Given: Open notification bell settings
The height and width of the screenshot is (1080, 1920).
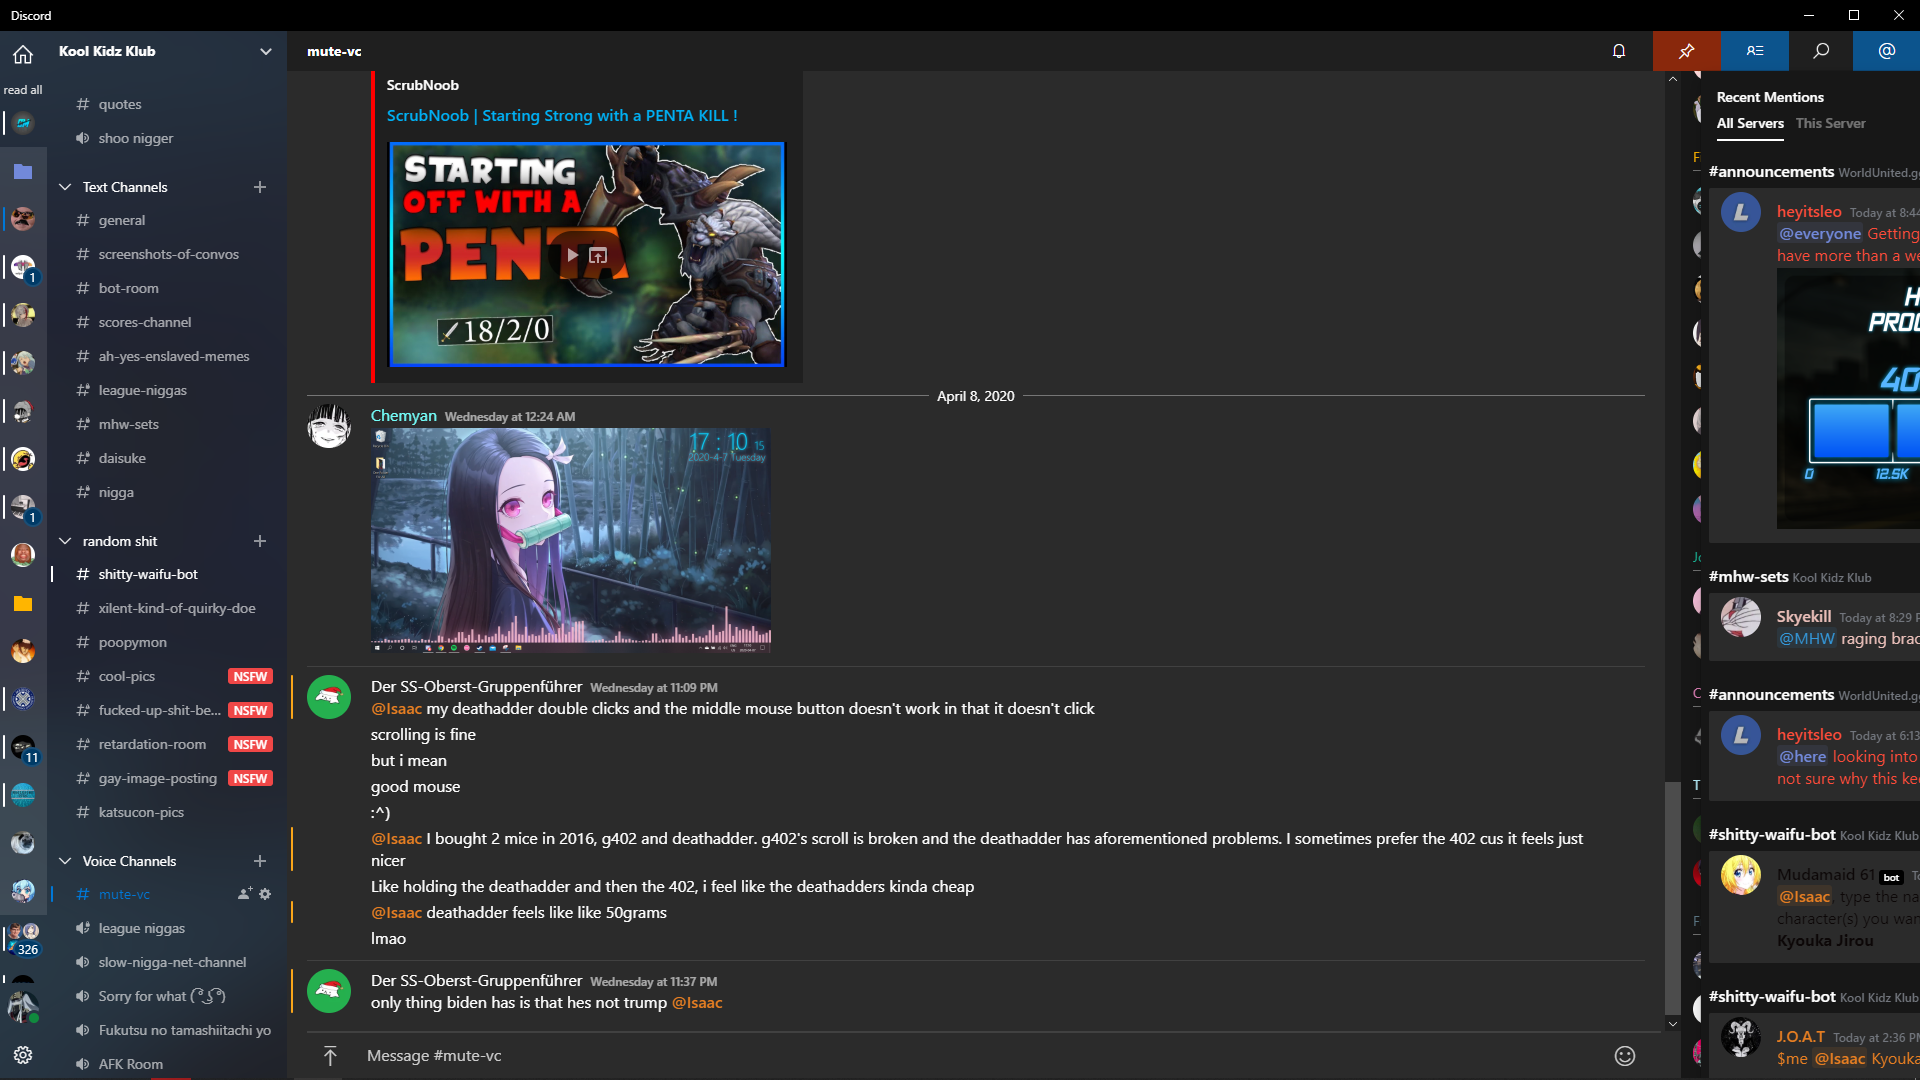Looking at the screenshot, I should tap(1619, 51).
